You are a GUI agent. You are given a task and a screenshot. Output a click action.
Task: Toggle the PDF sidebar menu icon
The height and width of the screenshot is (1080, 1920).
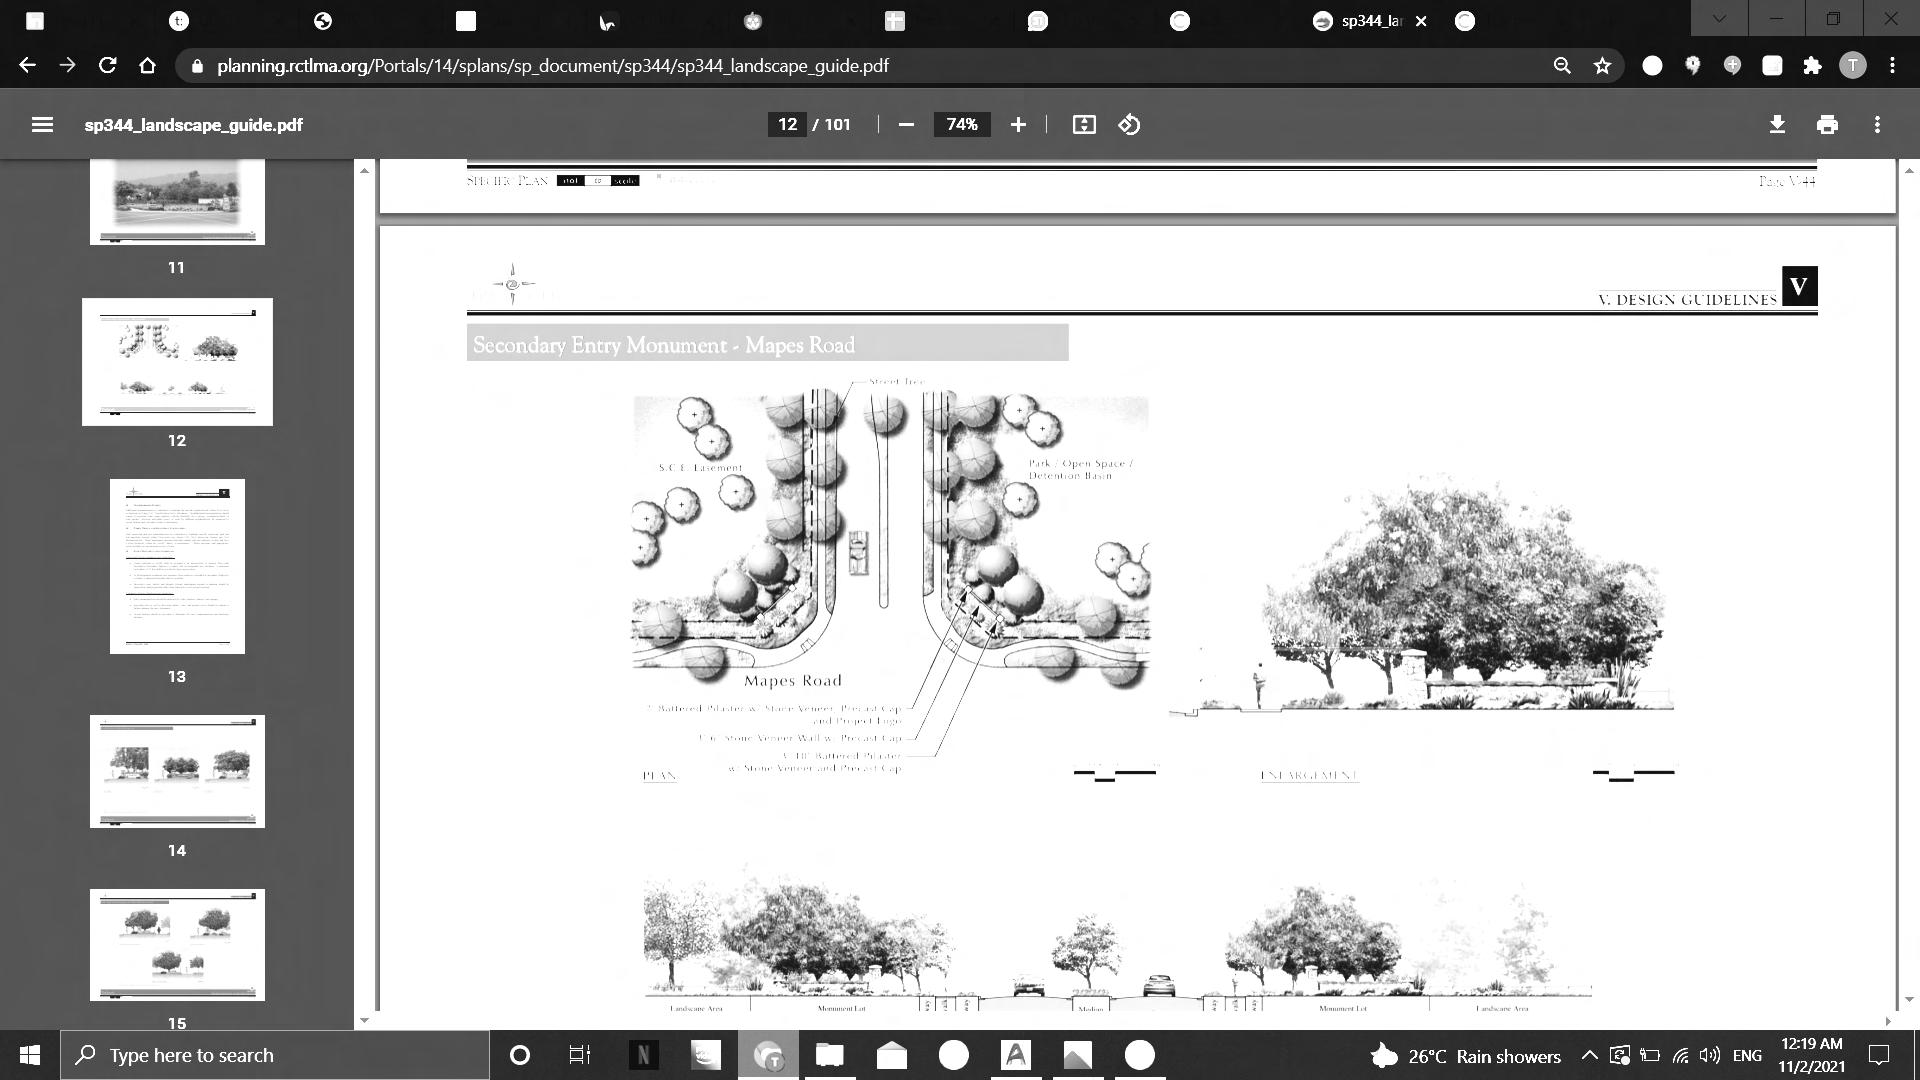42,125
